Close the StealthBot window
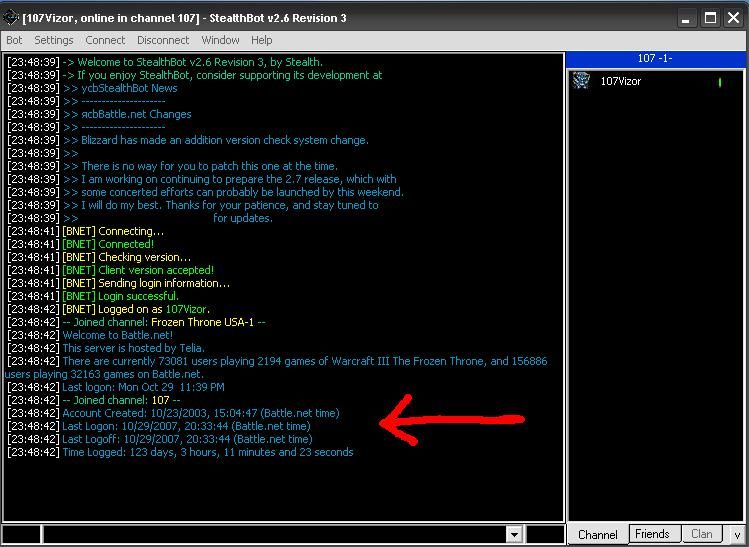Image resolution: width=749 pixels, height=547 pixels. pyautogui.click(x=734, y=19)
